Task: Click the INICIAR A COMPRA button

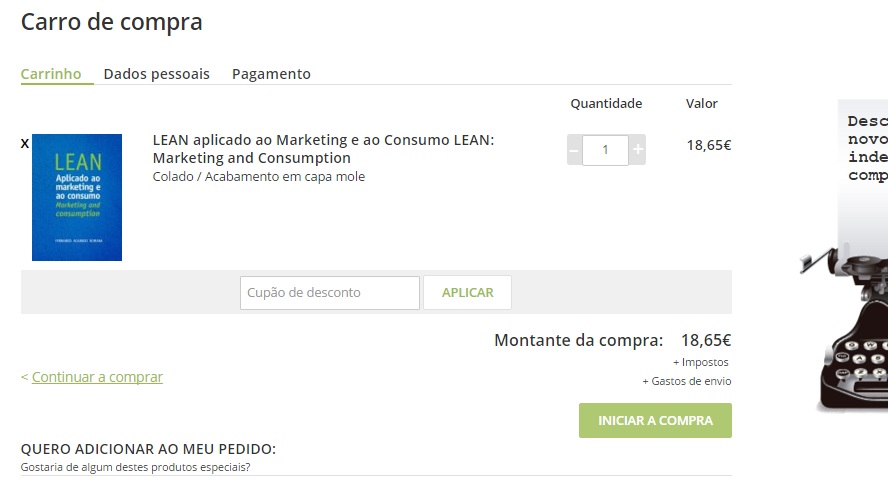Action: click(x=655, y=420)
